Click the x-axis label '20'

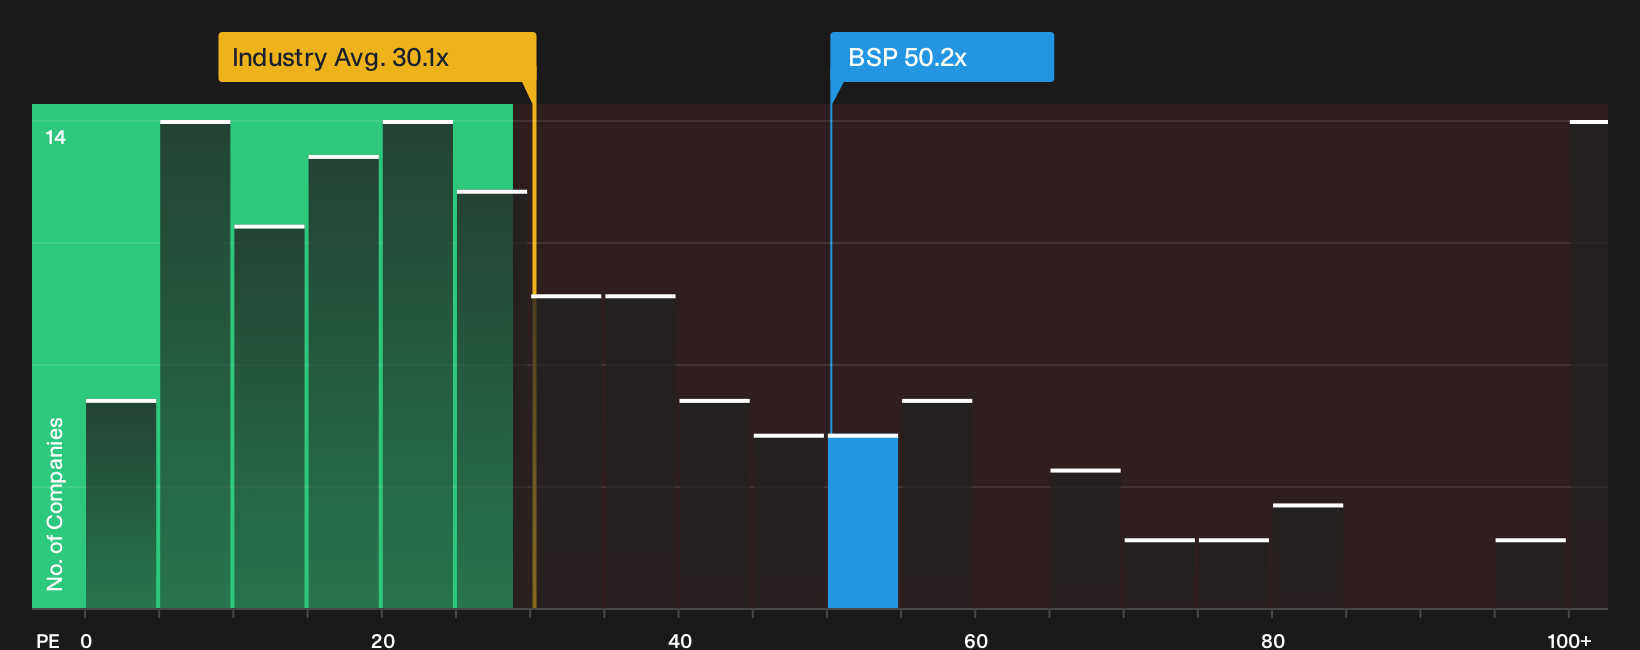tap(383, 641)
